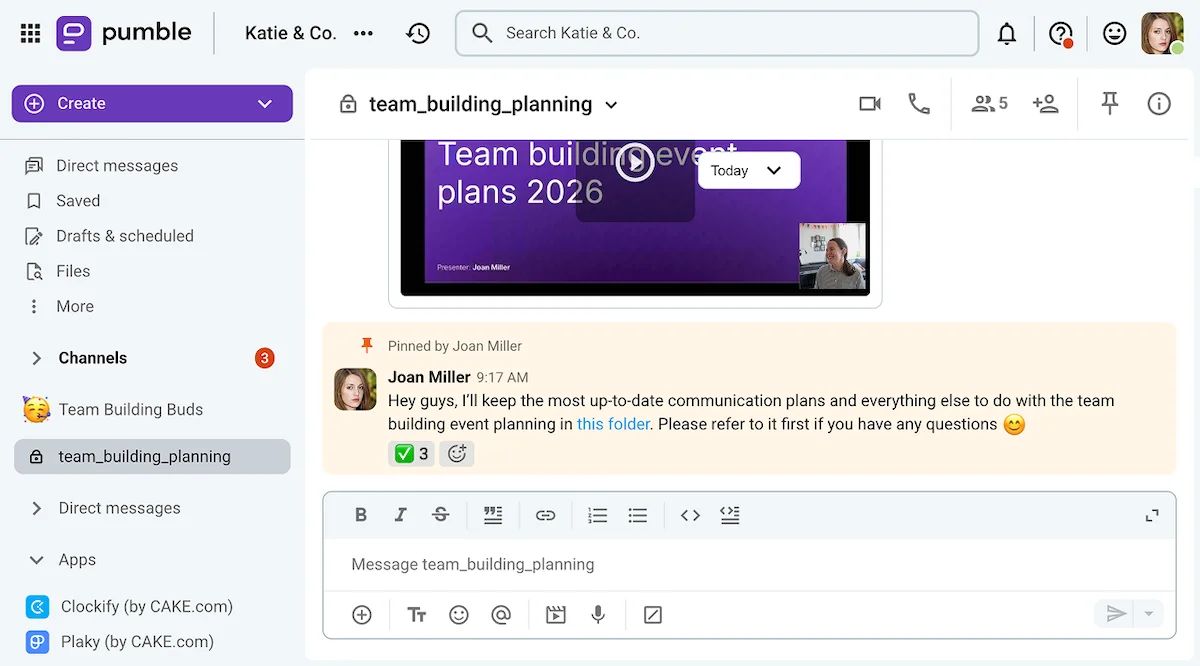Toggle the bulleted list

coord(638,515)
